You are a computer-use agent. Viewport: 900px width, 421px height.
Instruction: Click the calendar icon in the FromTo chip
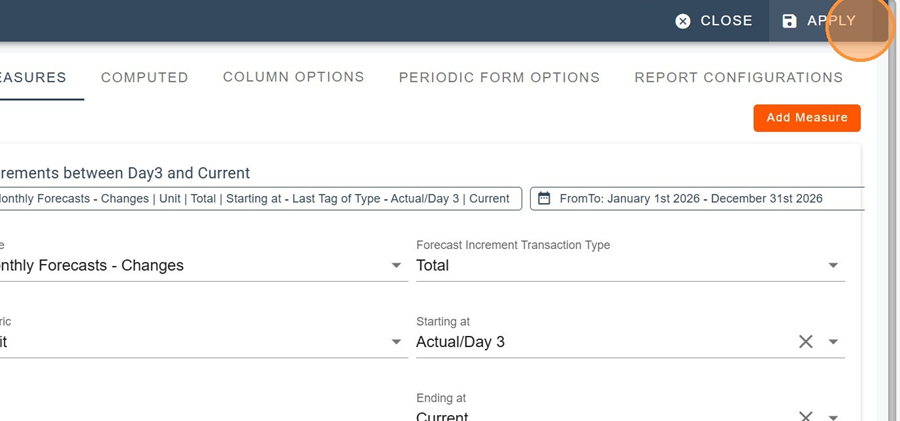pyautogui.click(x=544, y=198)
